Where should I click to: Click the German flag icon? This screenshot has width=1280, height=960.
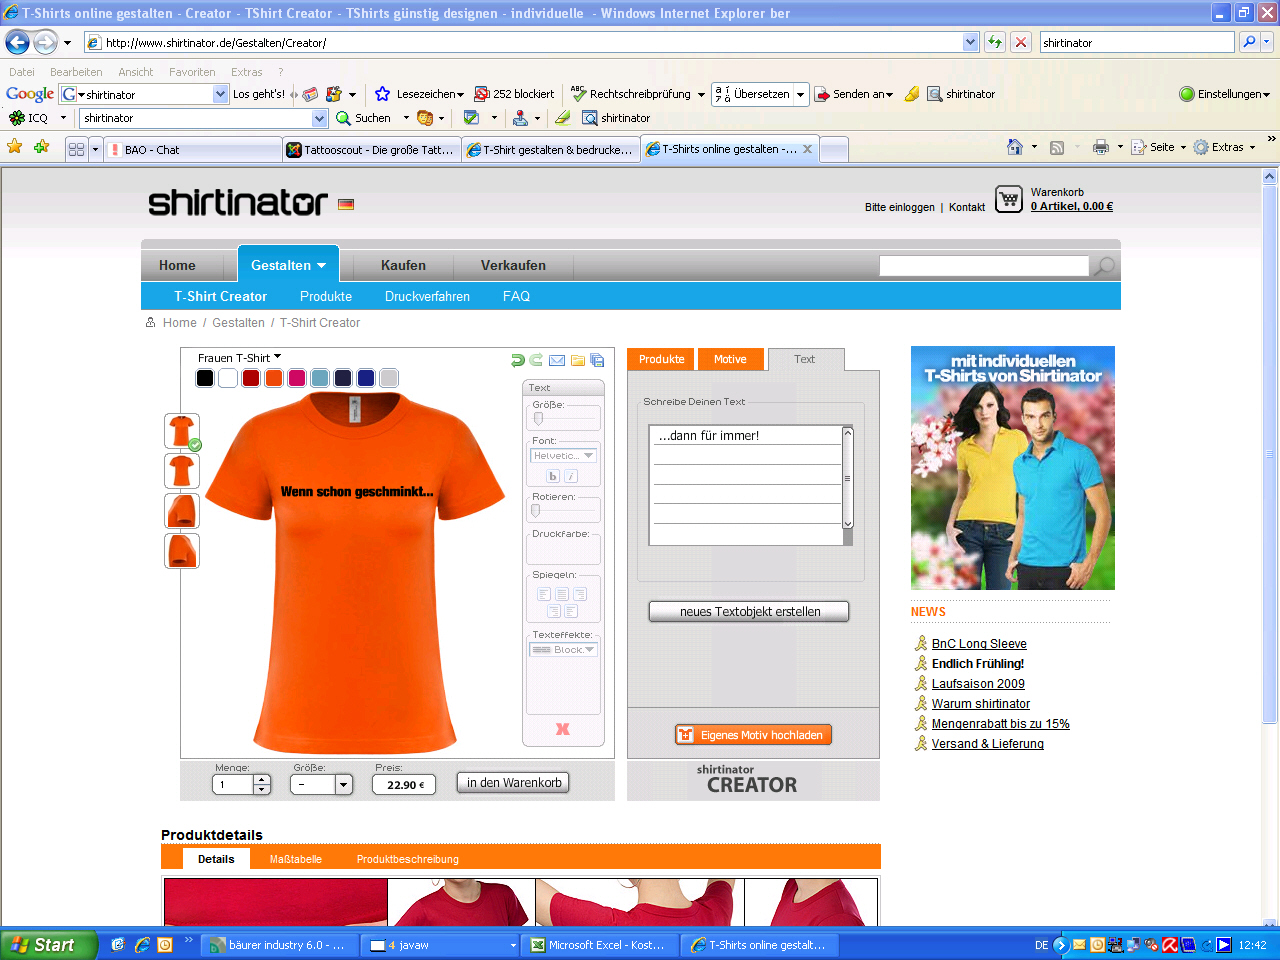(346, 204)
